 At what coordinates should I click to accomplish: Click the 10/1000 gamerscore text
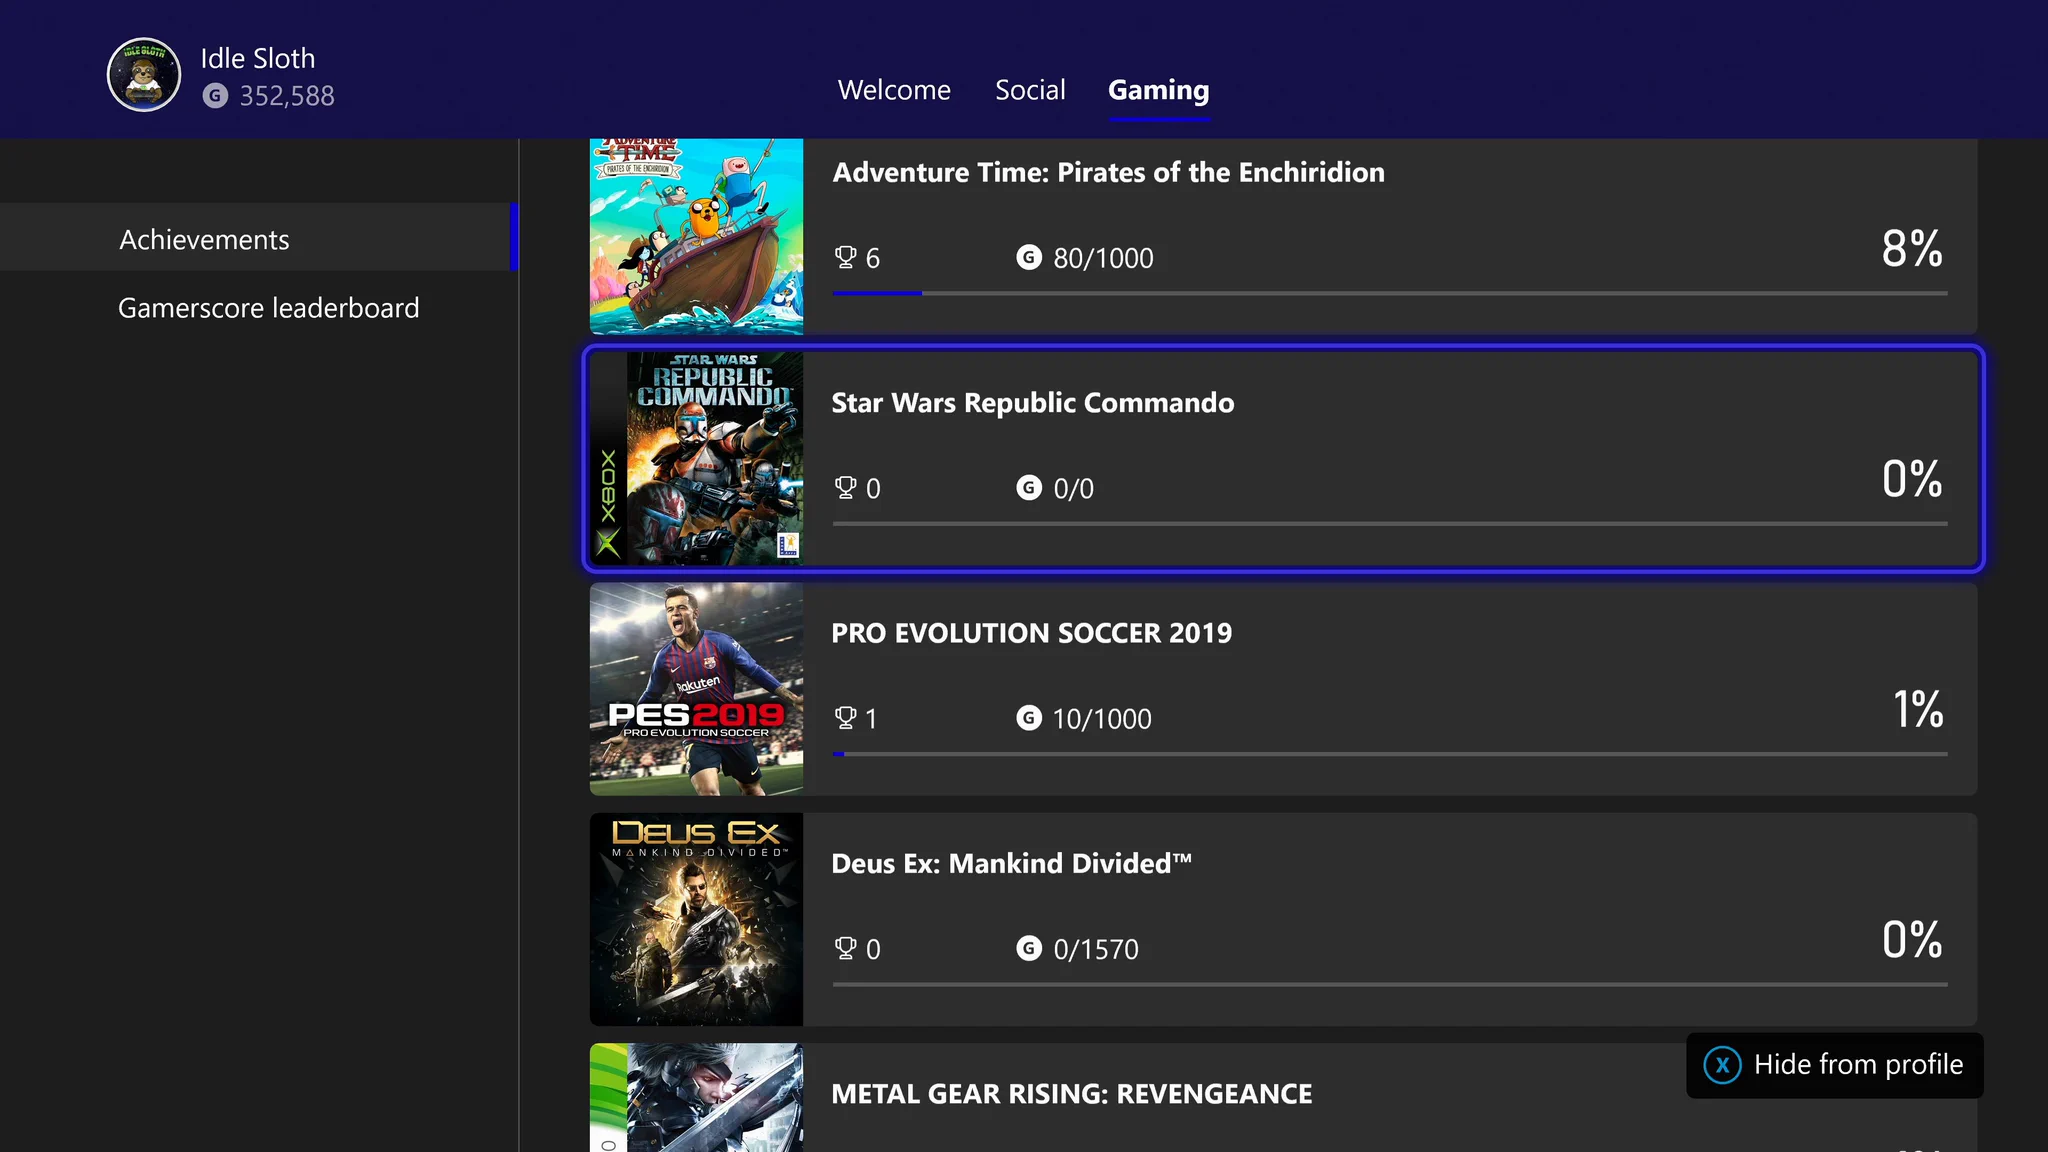point(1102,718)
